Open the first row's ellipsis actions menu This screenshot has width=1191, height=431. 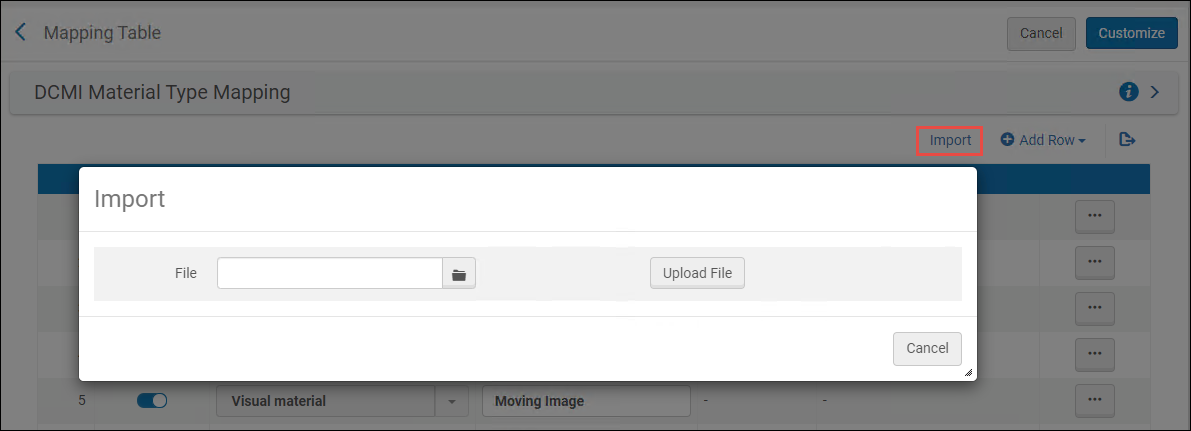point(1094,216)
